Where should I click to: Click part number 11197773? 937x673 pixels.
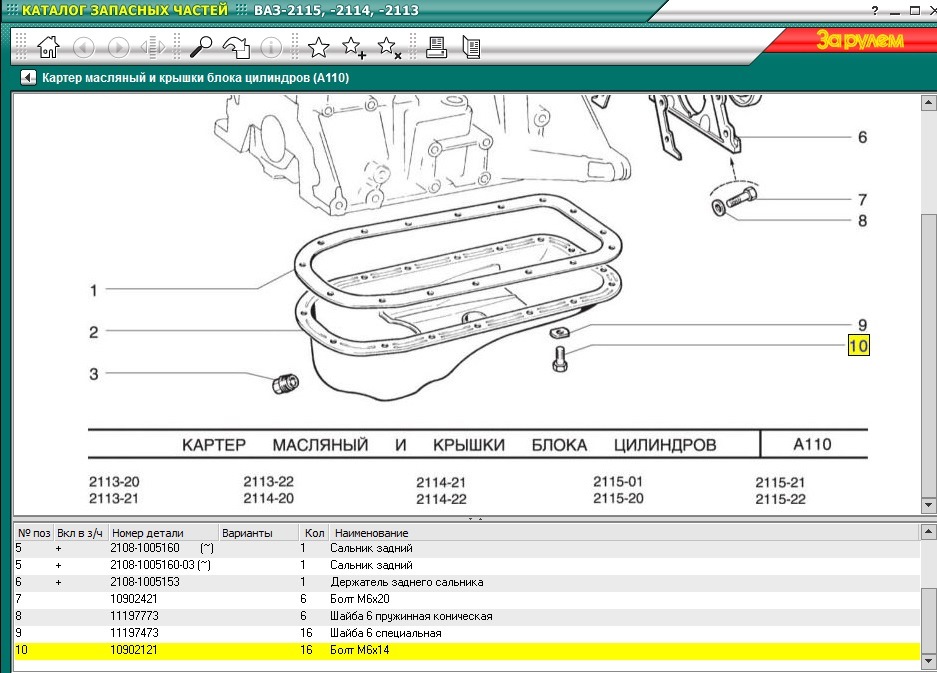(134, 616)
